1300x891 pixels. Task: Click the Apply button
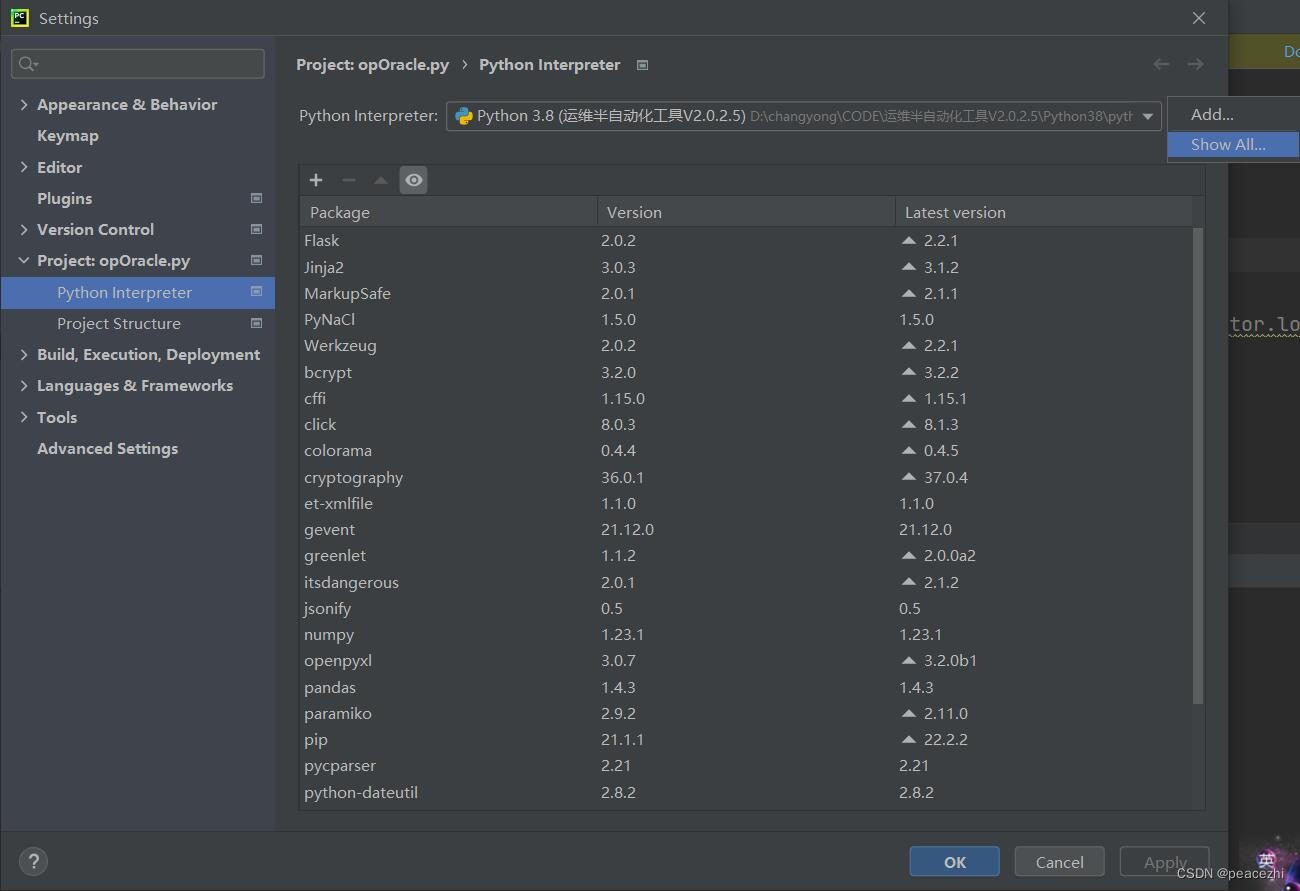[x=1164, y=862]
